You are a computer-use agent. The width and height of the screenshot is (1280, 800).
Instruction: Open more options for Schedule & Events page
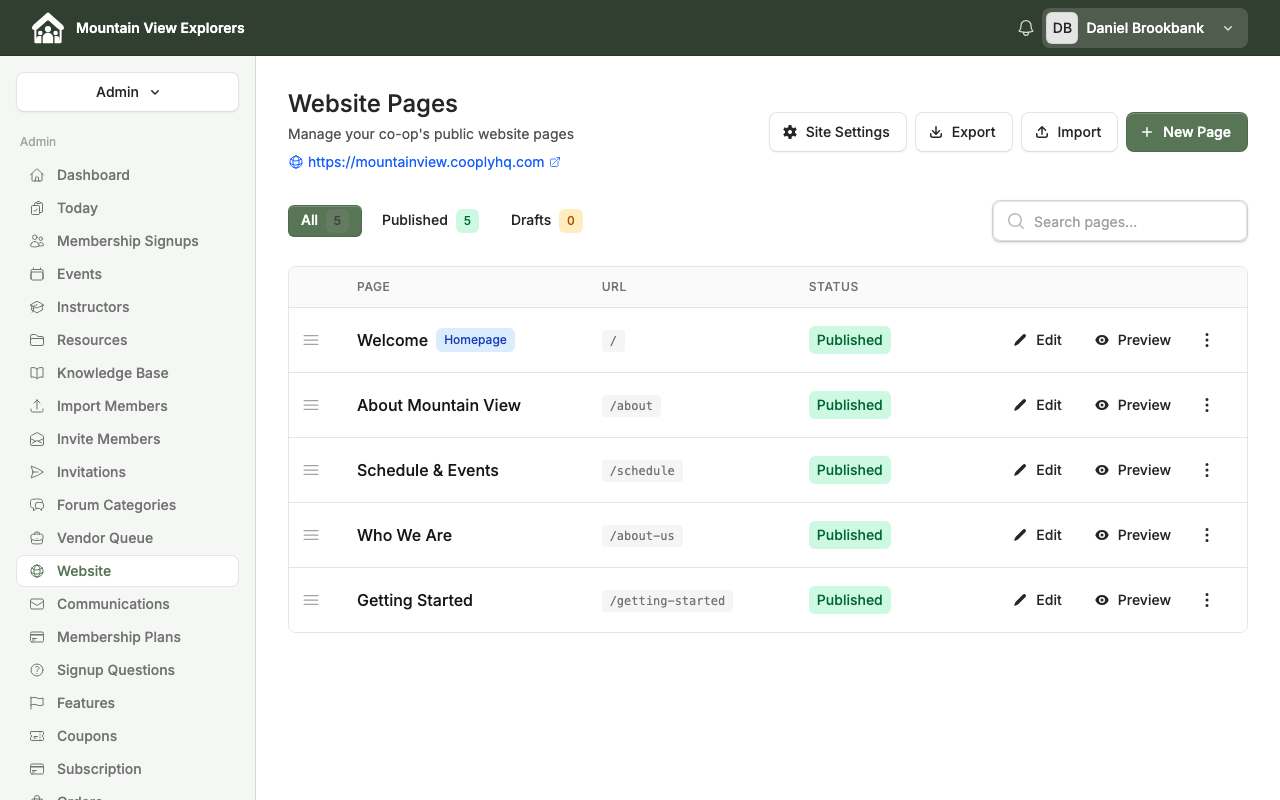(1207, 470)
